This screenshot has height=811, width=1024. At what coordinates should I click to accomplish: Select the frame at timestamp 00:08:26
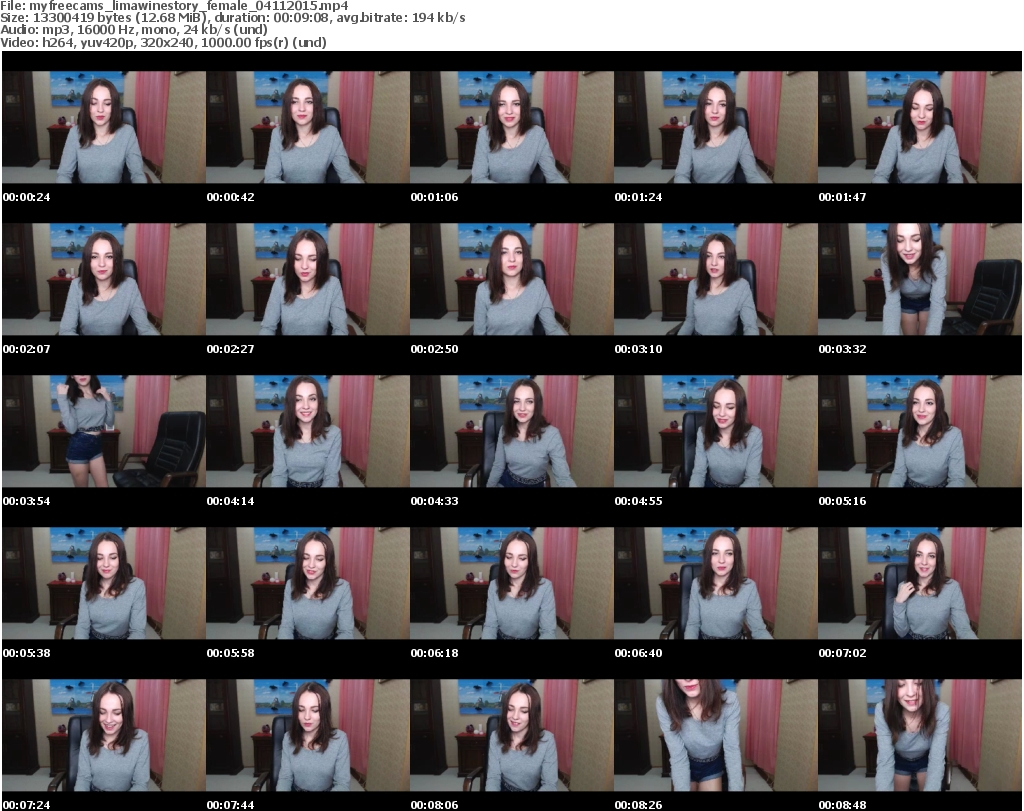click(x=715, y=735)
